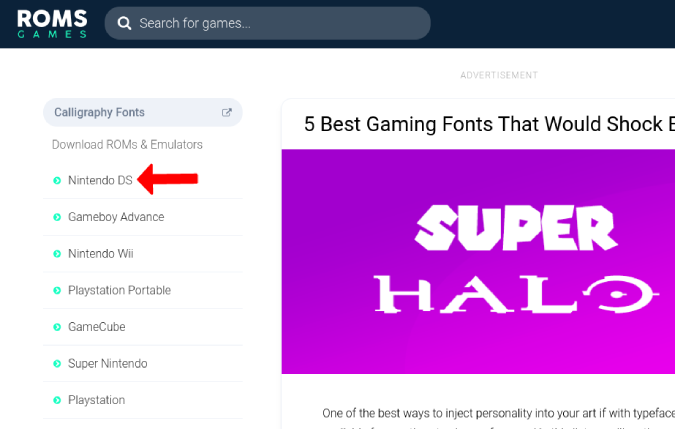This screenshot has width=675, height=429.
Task: Click the ROMS Games logo
Action: coord(52,24)
